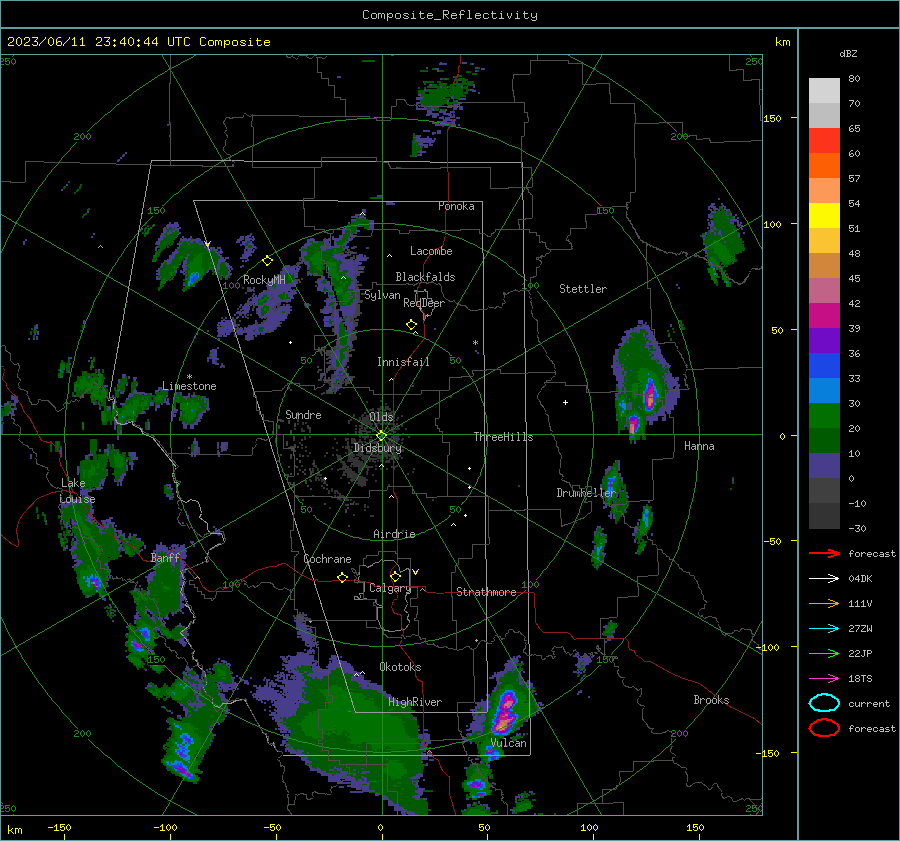
Task: Click the Okotoks city label
Action: point(400,667)
